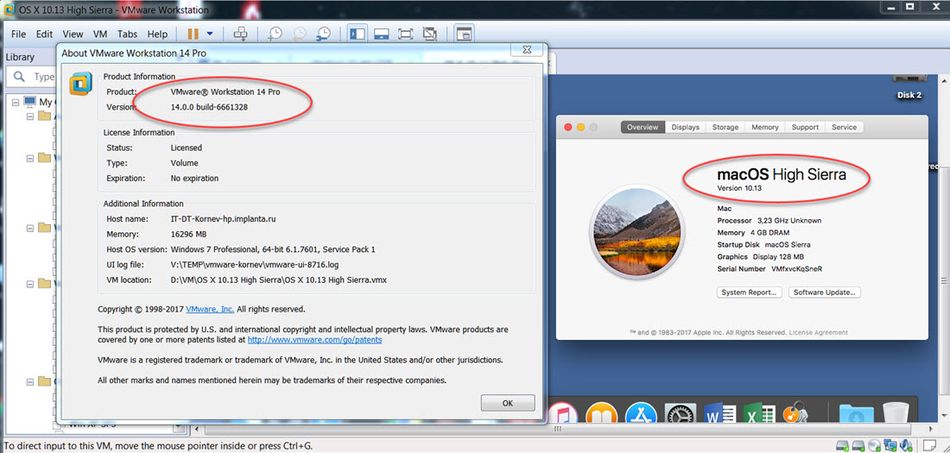Revert VM to previous snapshot
The width and height of the screenshot is (950, 453).
tap(299, 34)
